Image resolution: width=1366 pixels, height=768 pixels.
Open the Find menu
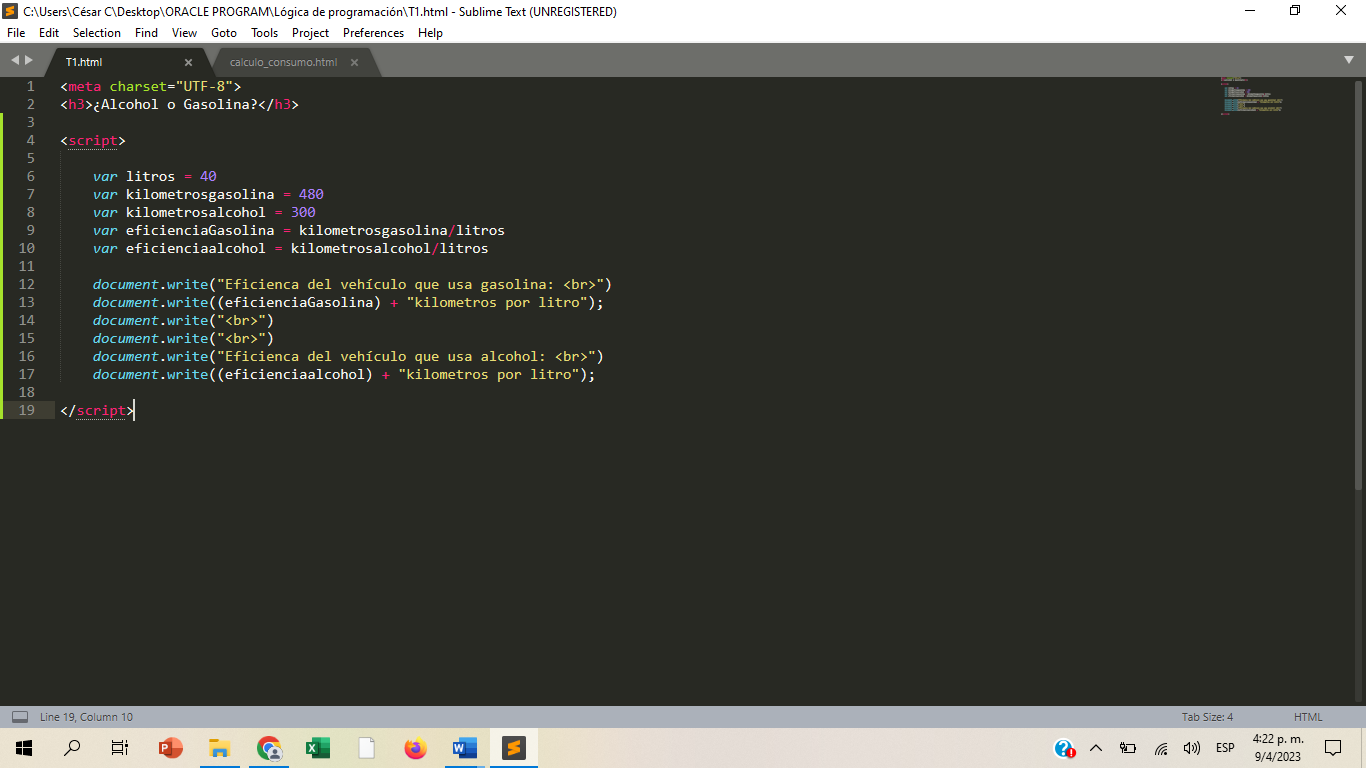point(146,33)
